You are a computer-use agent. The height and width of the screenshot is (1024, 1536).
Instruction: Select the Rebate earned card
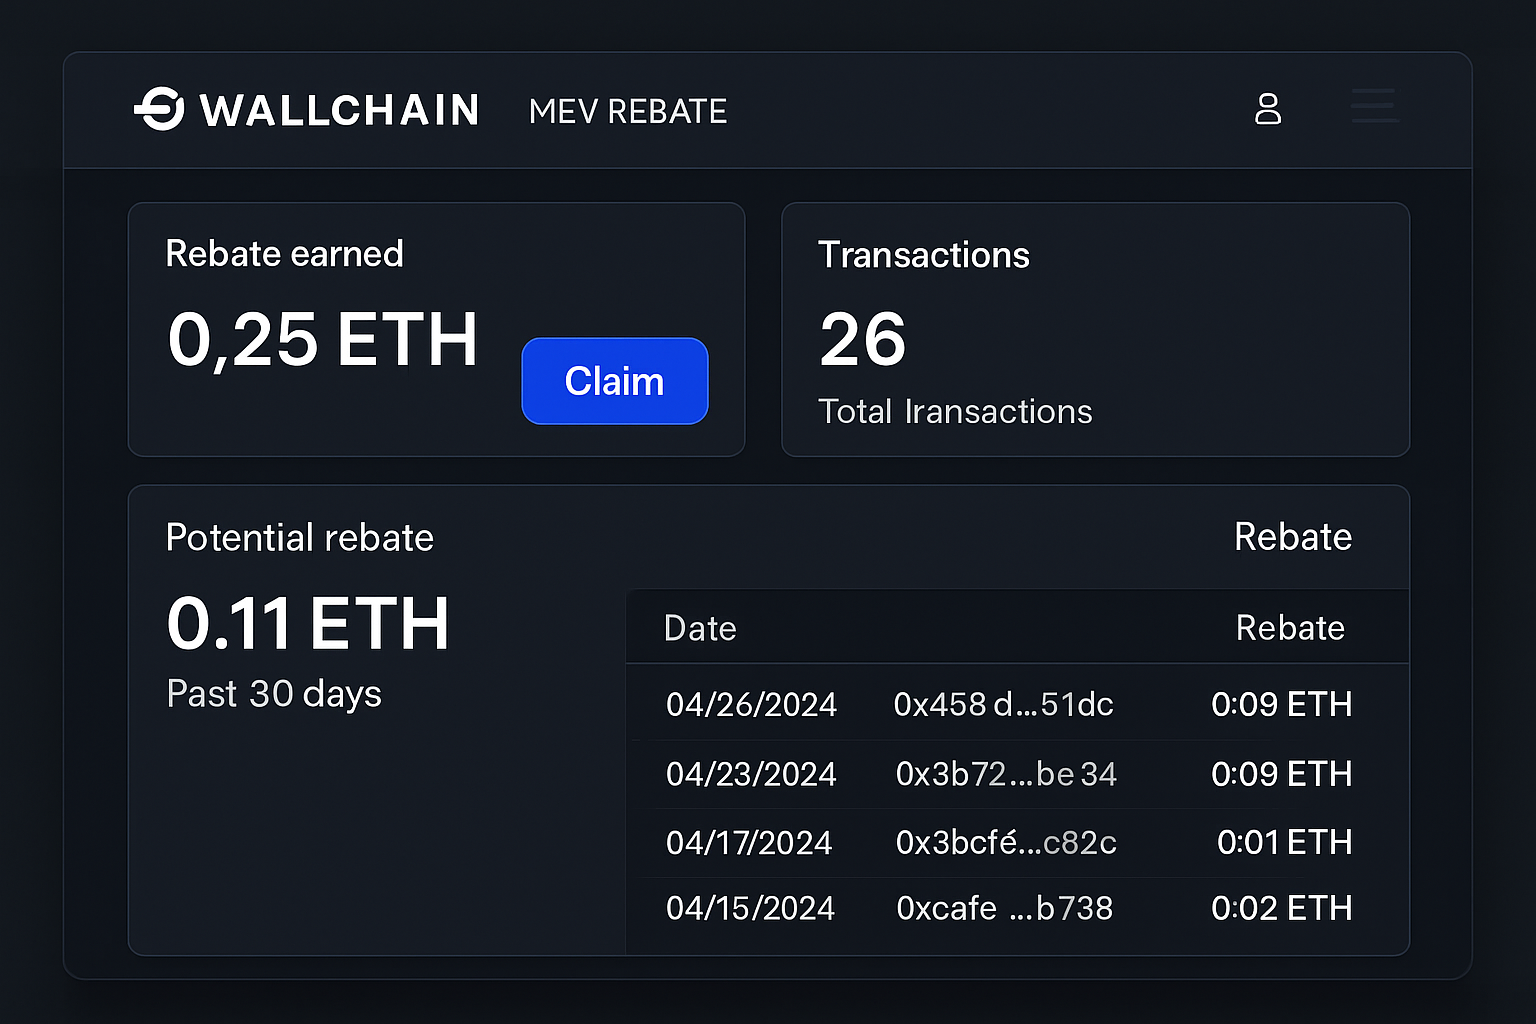[436, 328]
